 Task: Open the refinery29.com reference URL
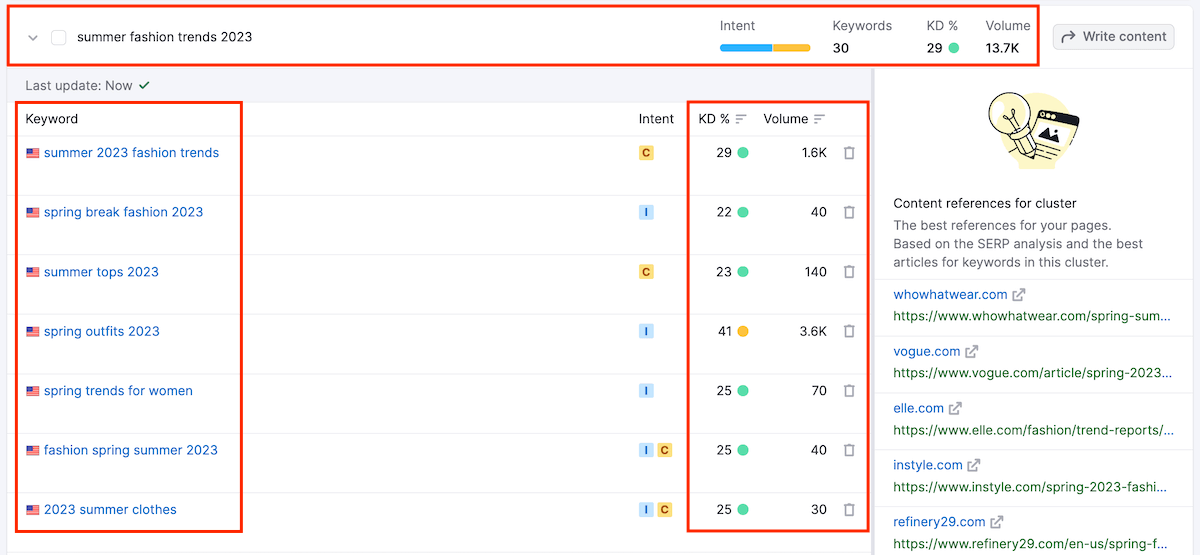[1030, 544]
